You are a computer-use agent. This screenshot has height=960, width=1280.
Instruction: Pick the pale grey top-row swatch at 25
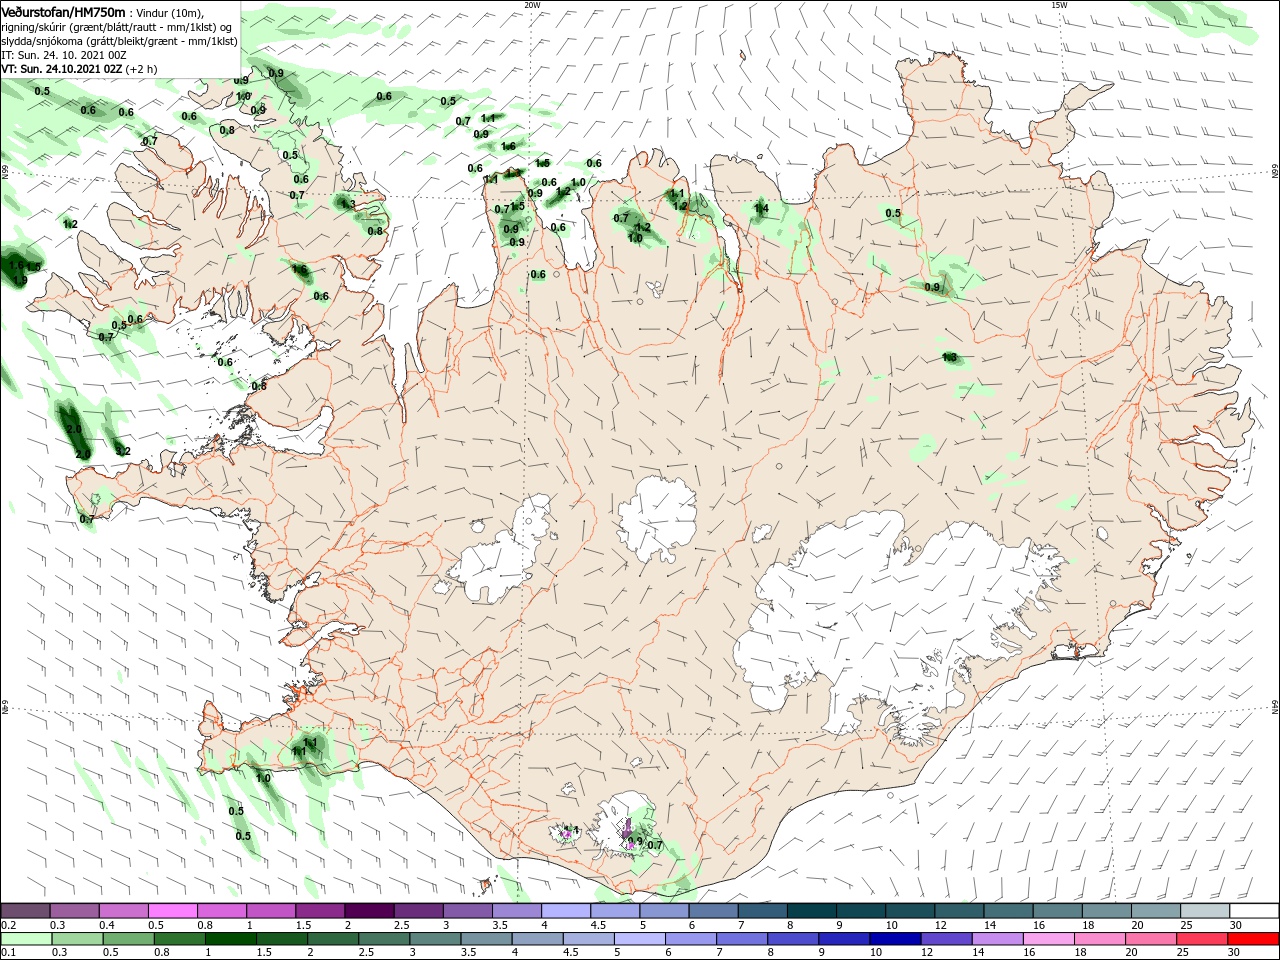click(x=1205, y=911)
